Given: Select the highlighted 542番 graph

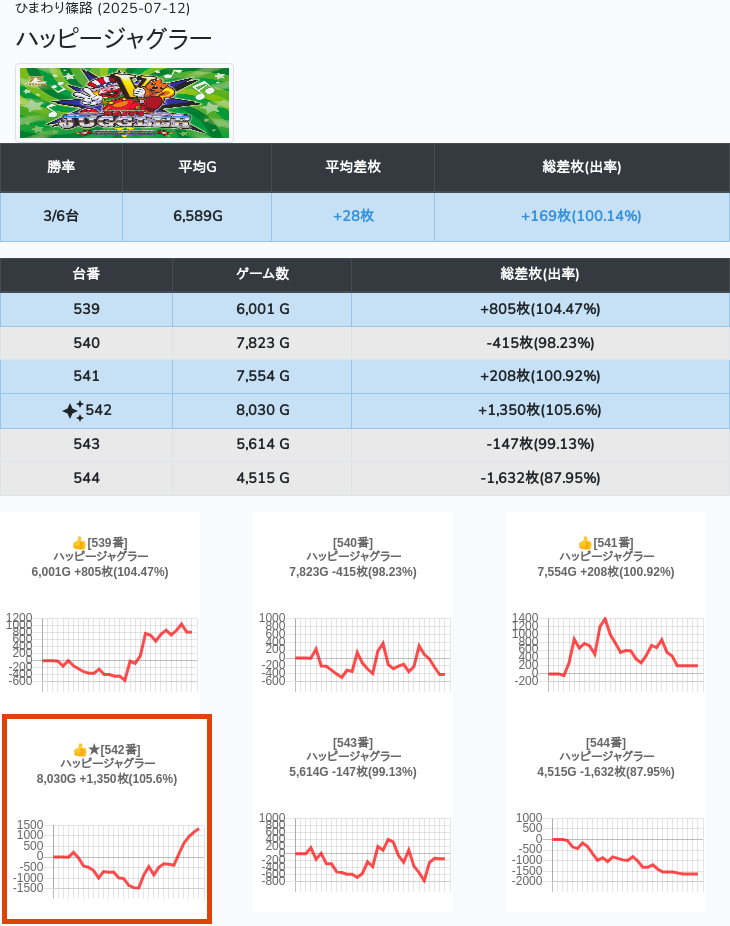Looking at the screenshot, I should pyautogui.click(x=106, y=818).
